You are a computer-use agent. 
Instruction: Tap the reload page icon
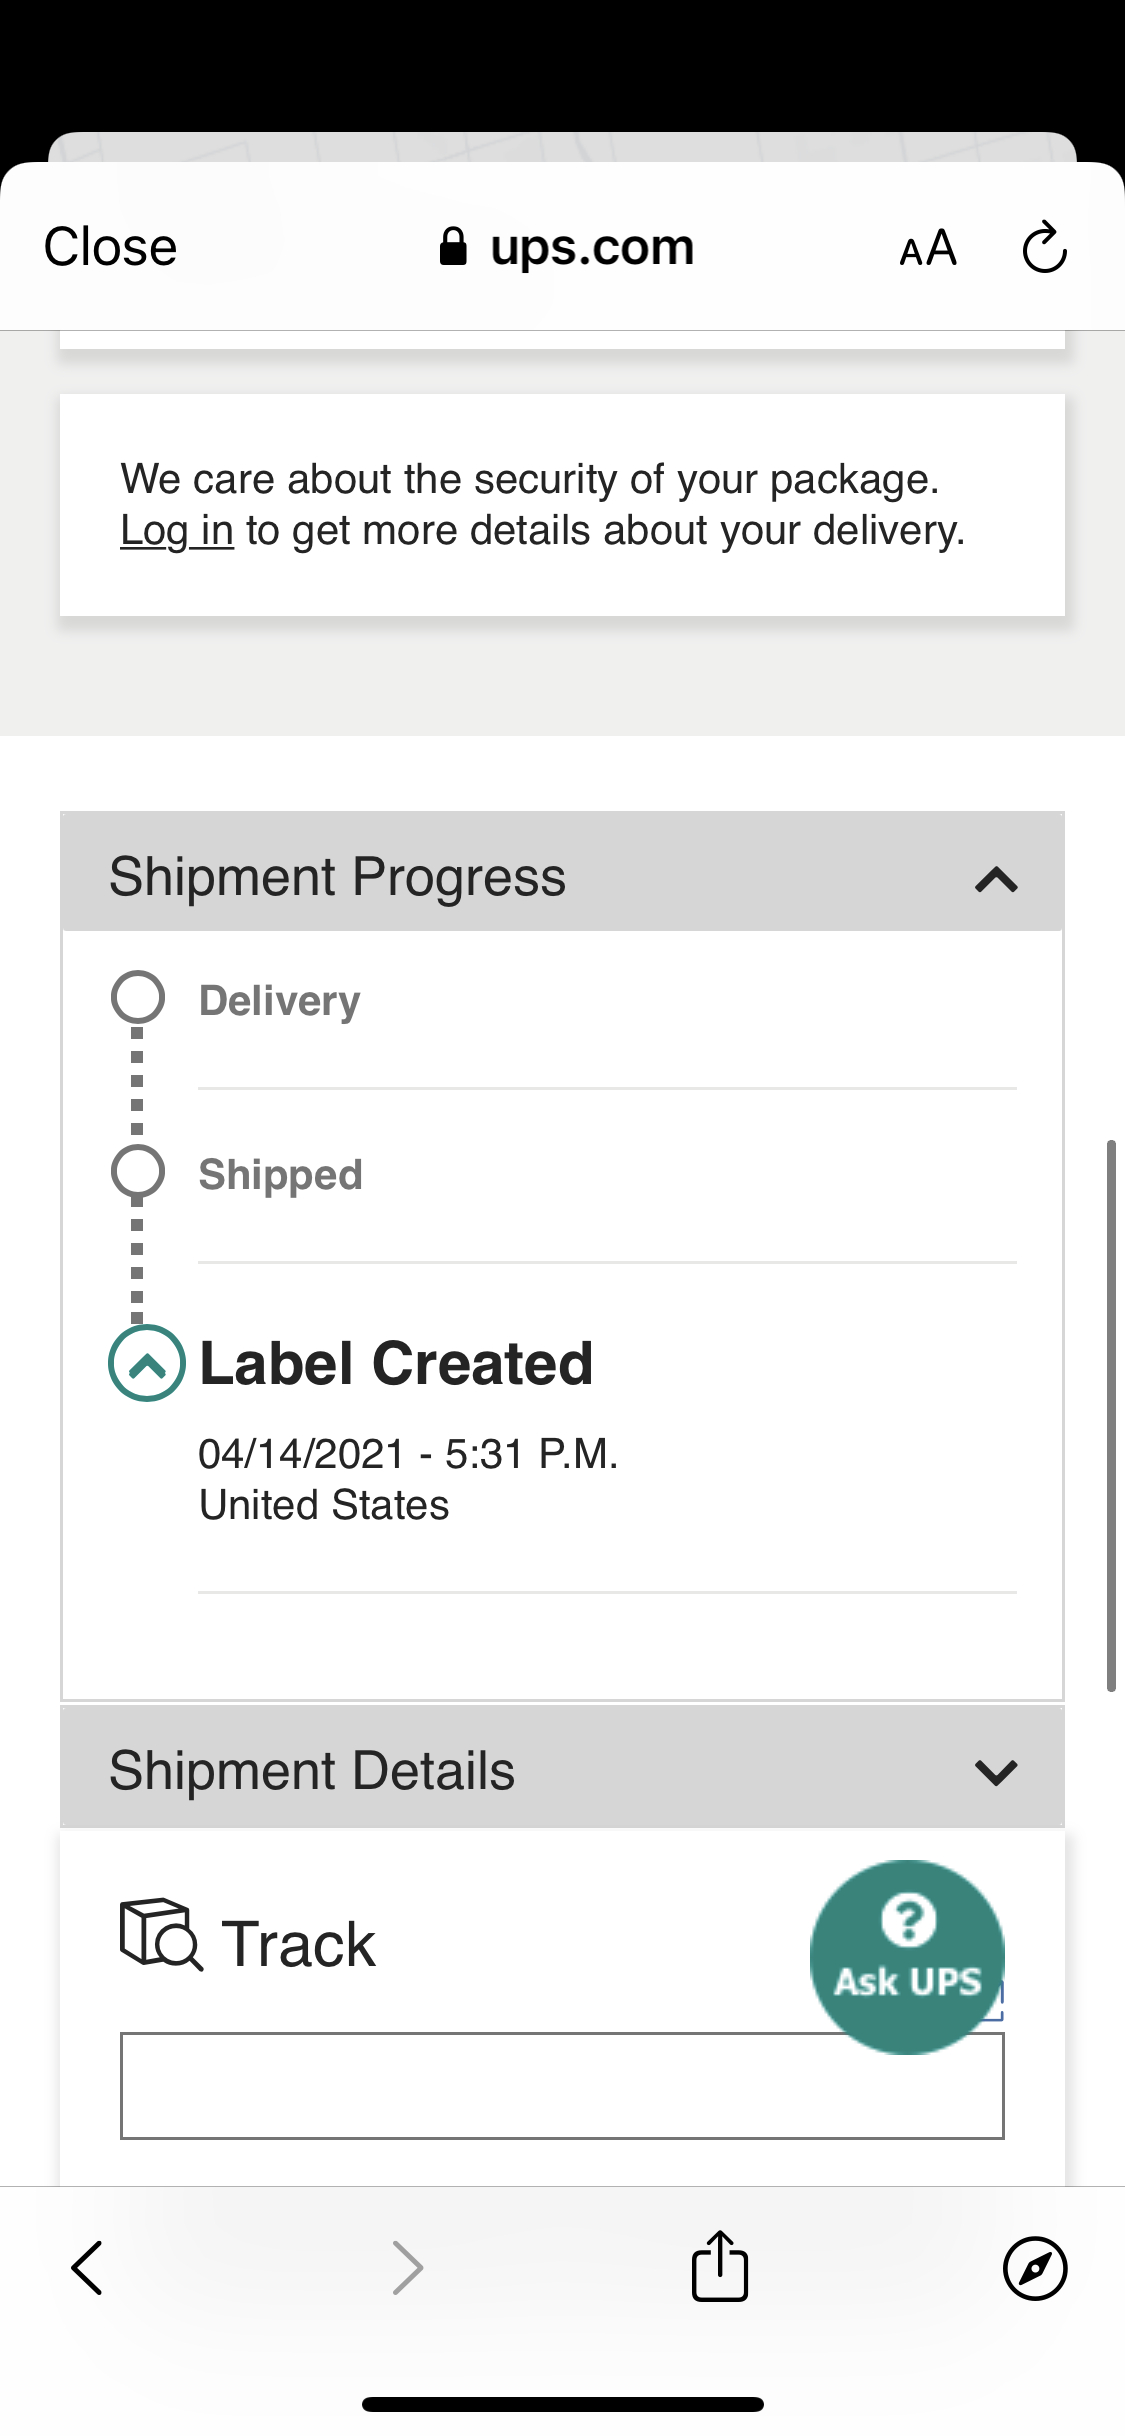click(x=1044, y=248)
